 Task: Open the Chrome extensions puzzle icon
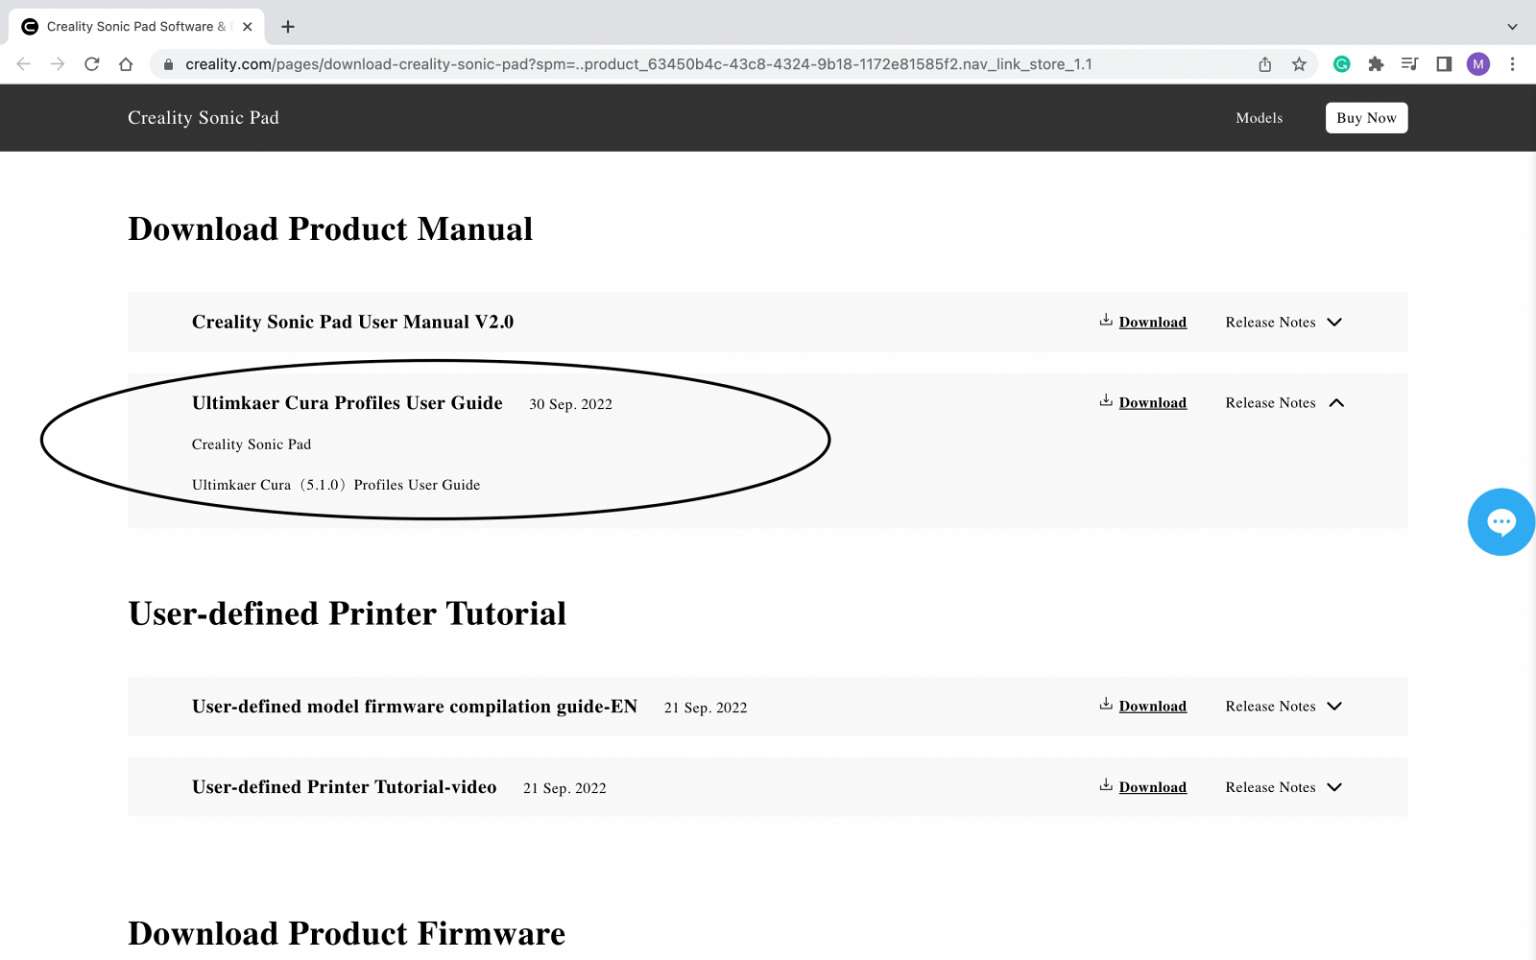tap(1376, 64)
